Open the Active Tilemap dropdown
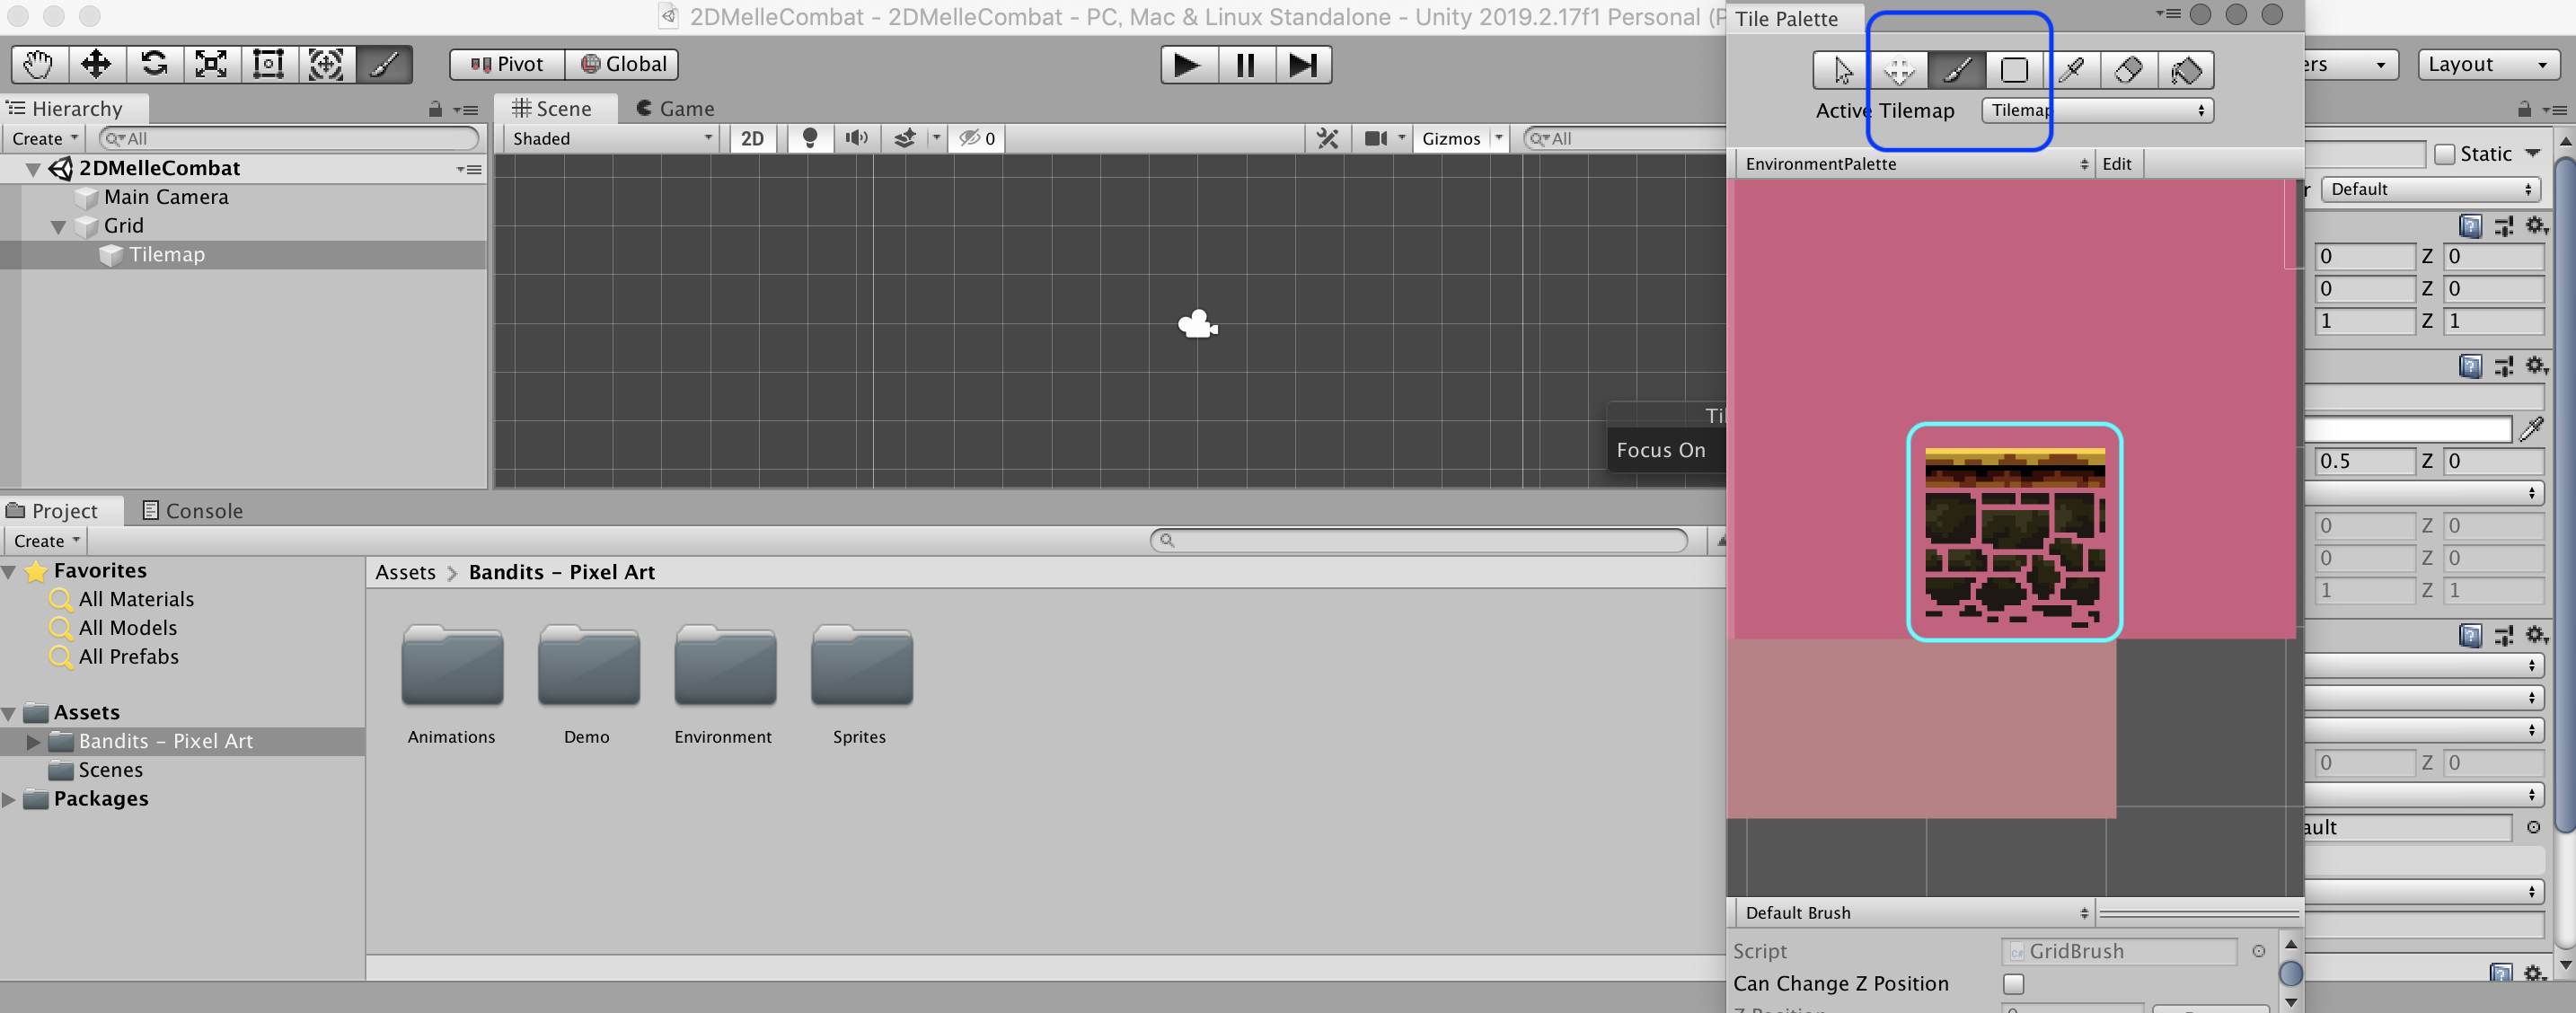 (x=2097, y=110)
